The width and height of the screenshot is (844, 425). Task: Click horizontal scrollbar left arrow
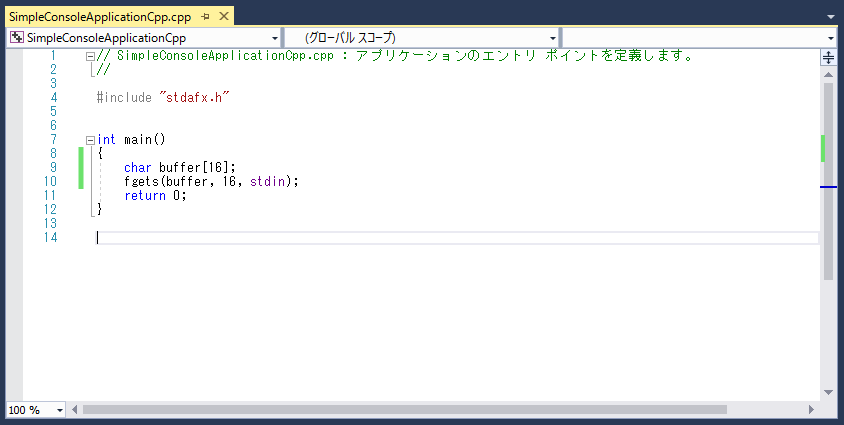[x=74, y=410]
